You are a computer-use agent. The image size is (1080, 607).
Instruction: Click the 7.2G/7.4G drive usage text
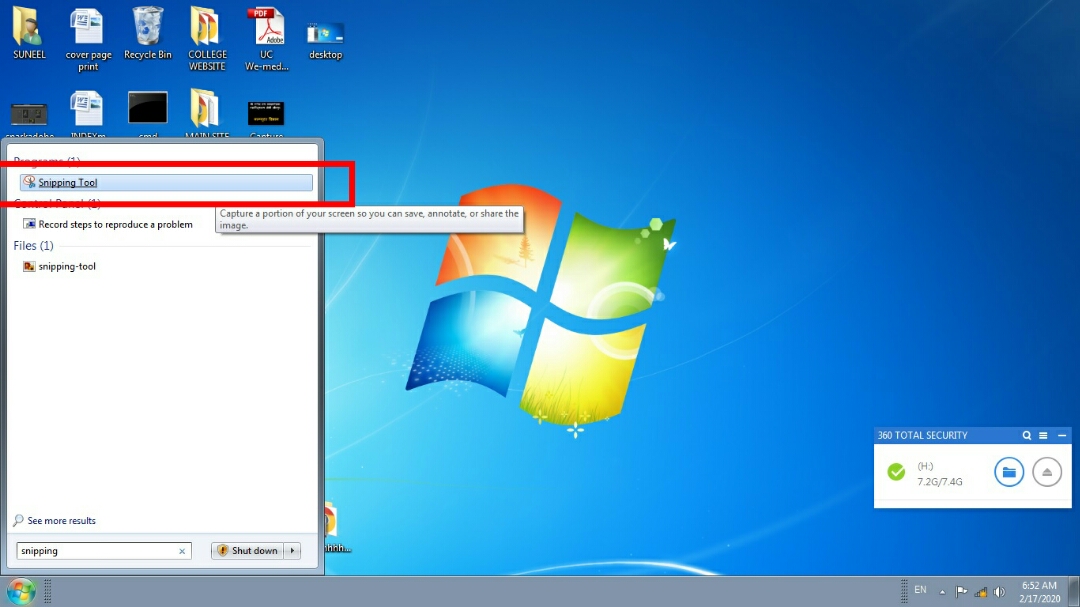pos(939,482)
